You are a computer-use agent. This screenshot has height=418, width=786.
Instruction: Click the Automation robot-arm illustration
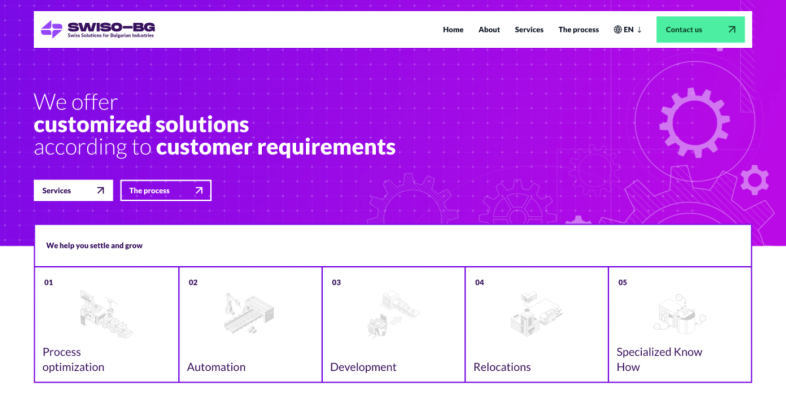(x=249, y=314)
